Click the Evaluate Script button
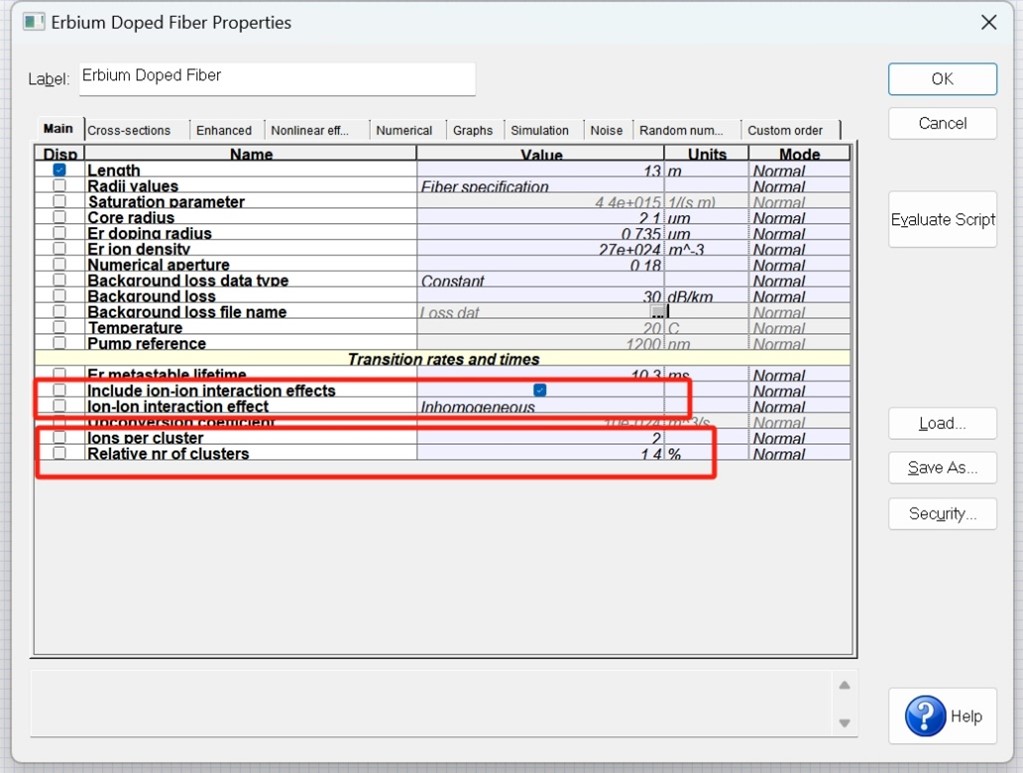Viewport: 1023px width, 773px height. (942, 219)
